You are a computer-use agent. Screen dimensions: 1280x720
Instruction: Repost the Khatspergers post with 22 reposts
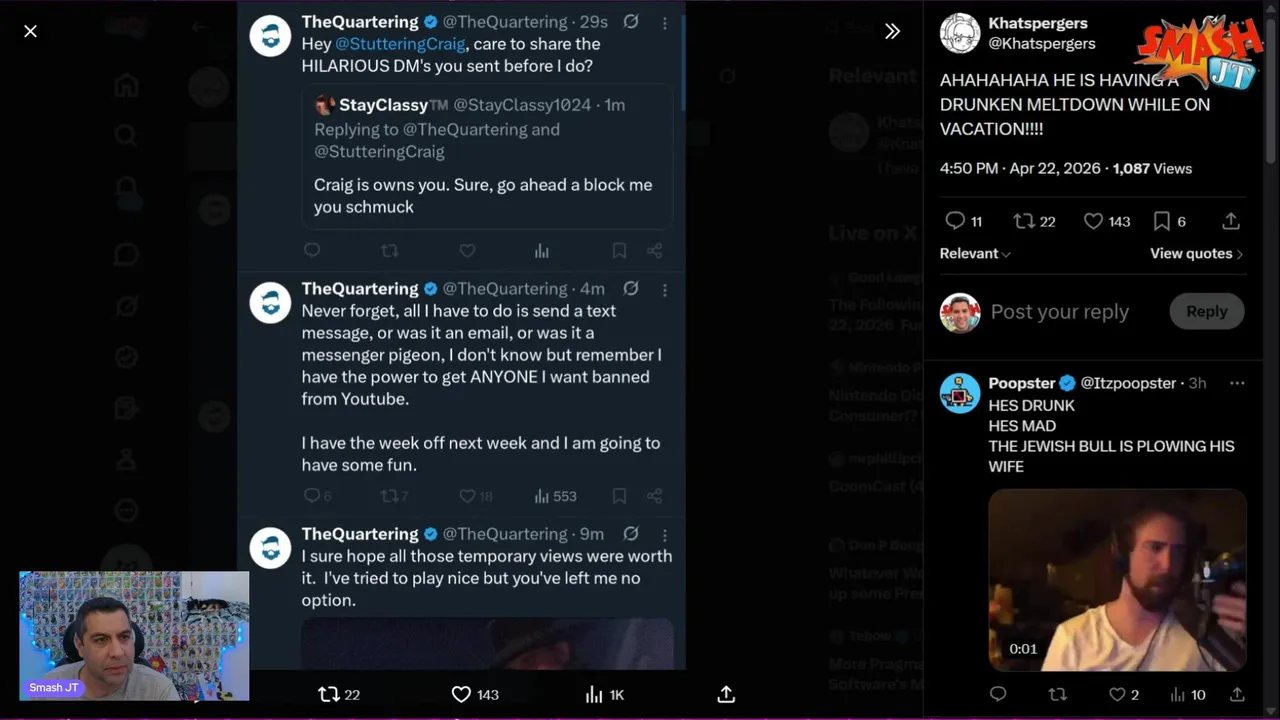pyautogui.click(x=1023, y=221)
